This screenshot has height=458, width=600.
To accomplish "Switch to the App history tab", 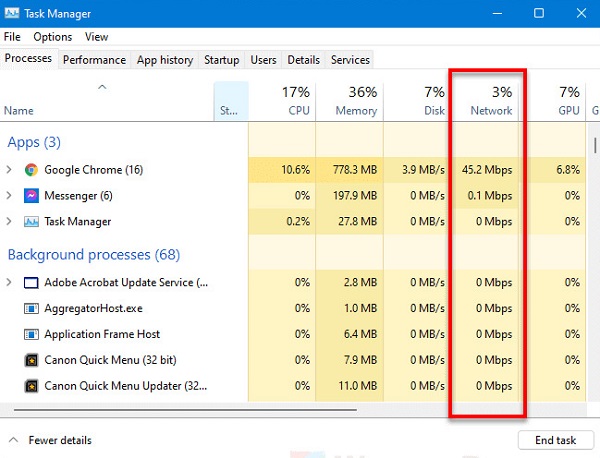I will tap(165, 60).
